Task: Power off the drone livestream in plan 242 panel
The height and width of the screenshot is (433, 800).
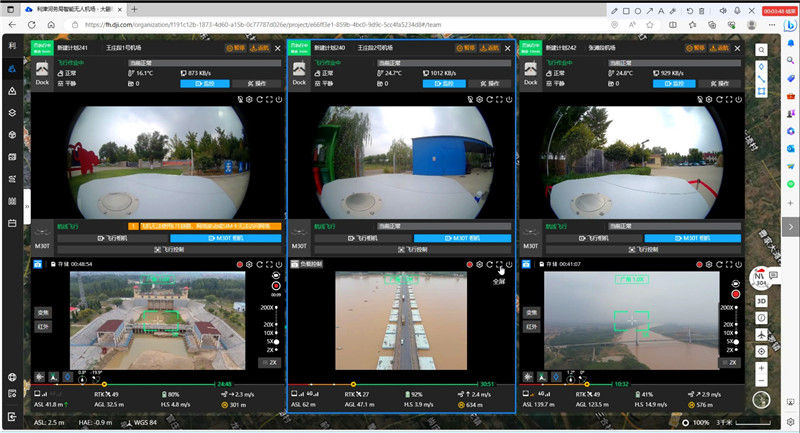Action: pos(739,264)
